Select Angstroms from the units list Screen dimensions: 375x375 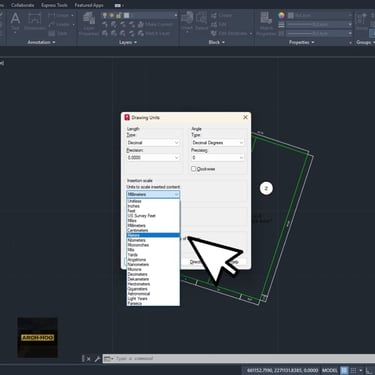click(153, 260)
